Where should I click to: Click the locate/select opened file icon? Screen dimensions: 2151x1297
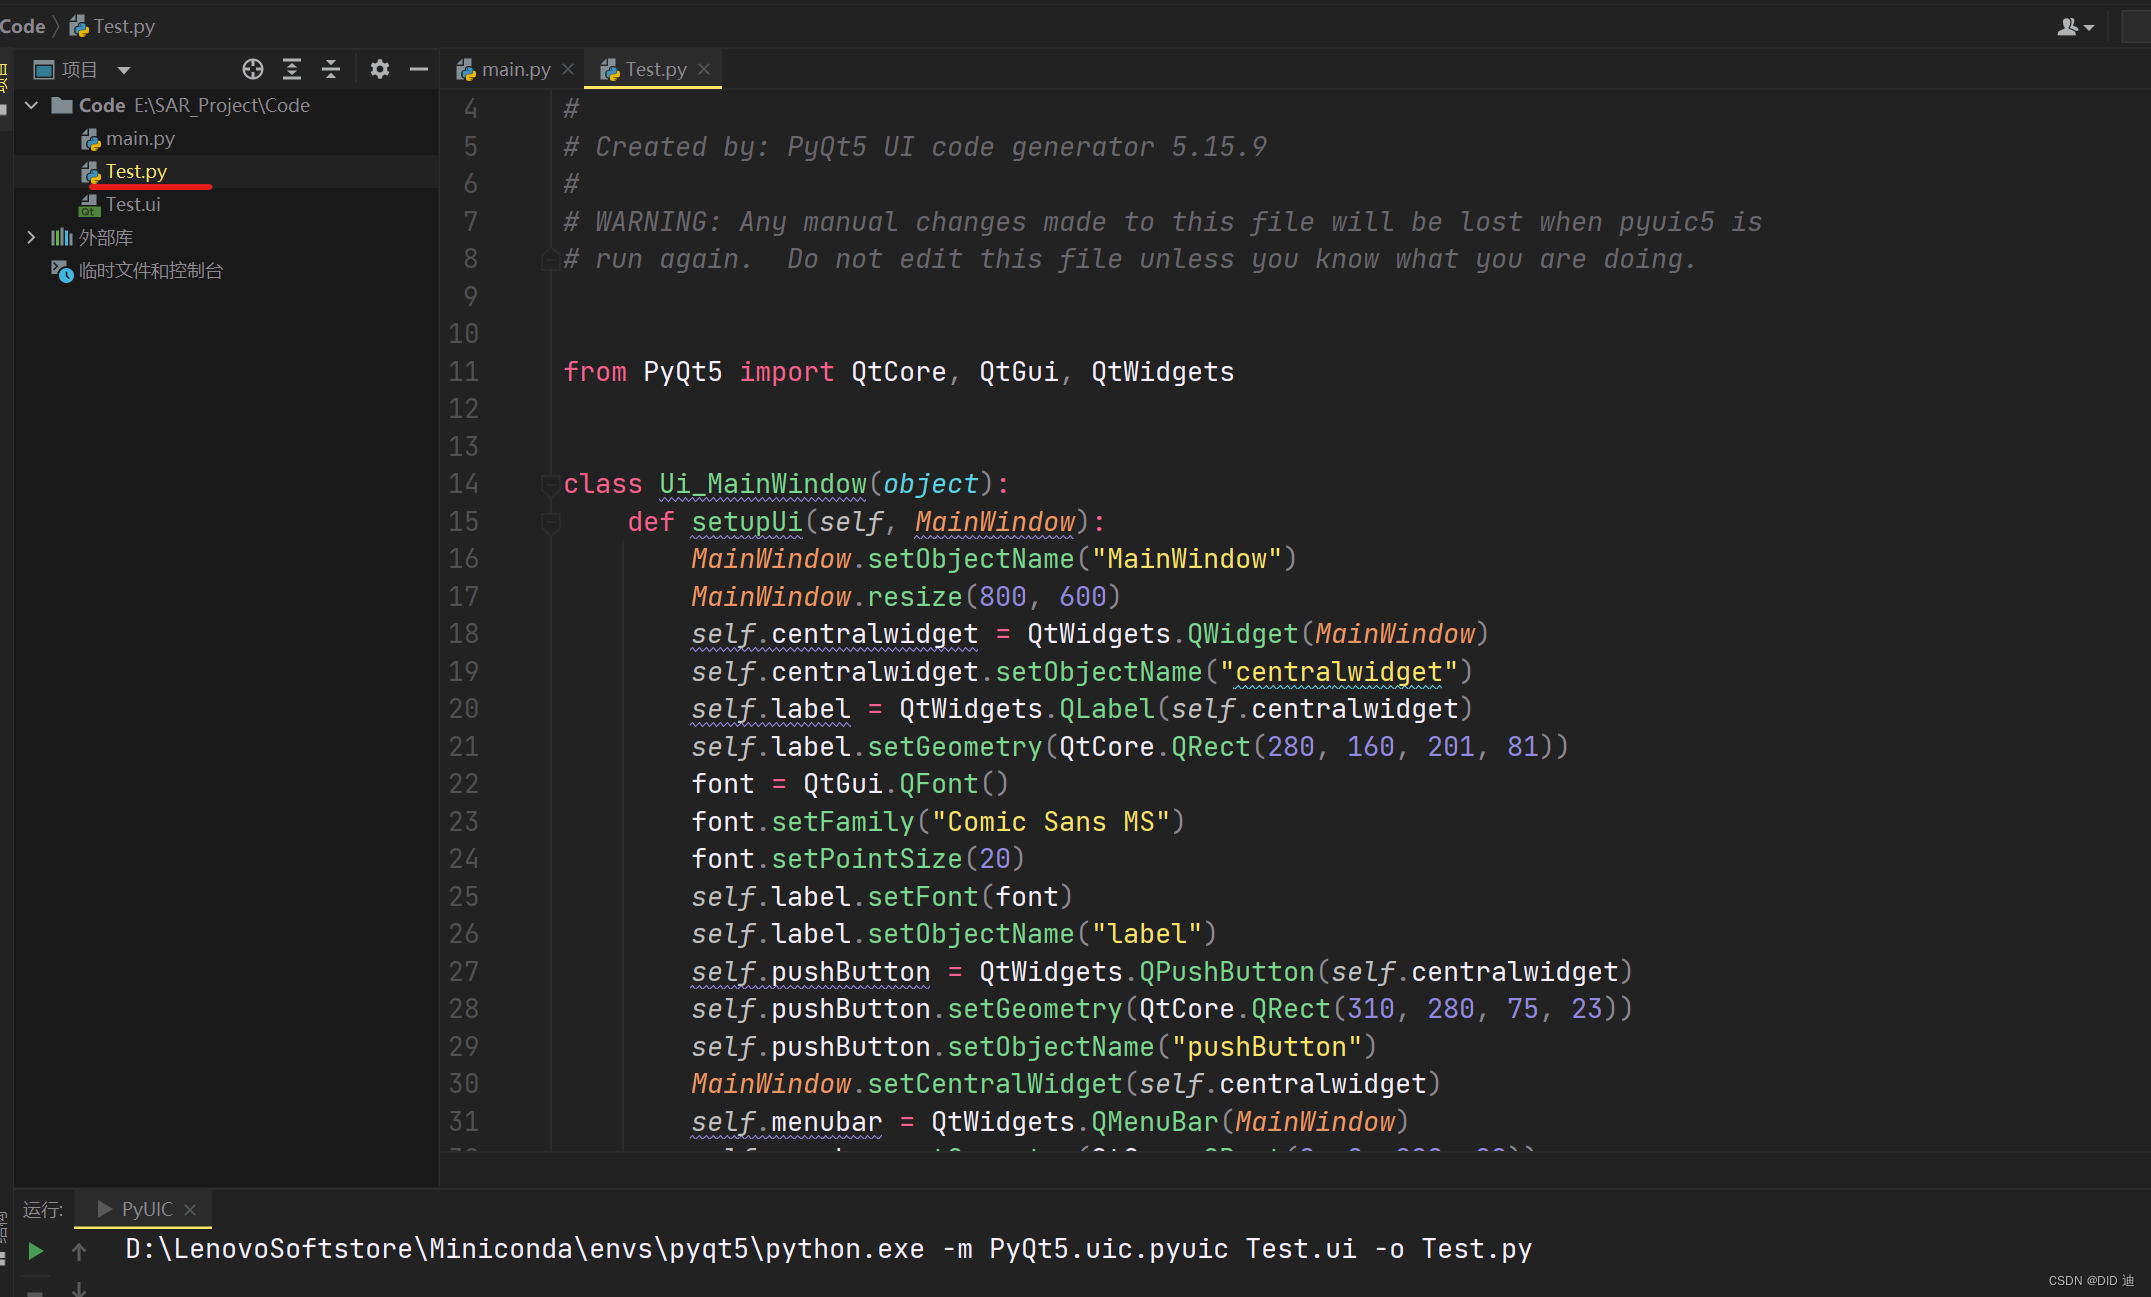tap(253, 69)
